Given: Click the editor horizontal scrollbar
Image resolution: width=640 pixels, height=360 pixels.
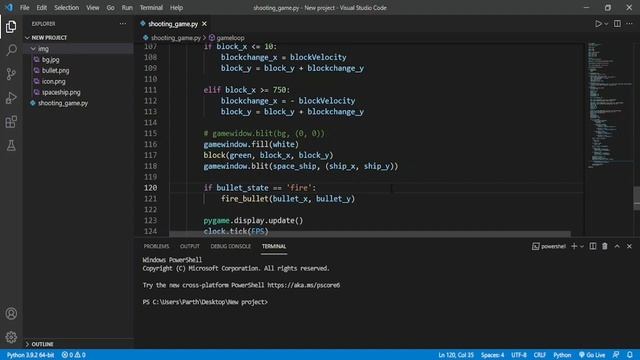Looking at the screenshot, I should [370, 234].
